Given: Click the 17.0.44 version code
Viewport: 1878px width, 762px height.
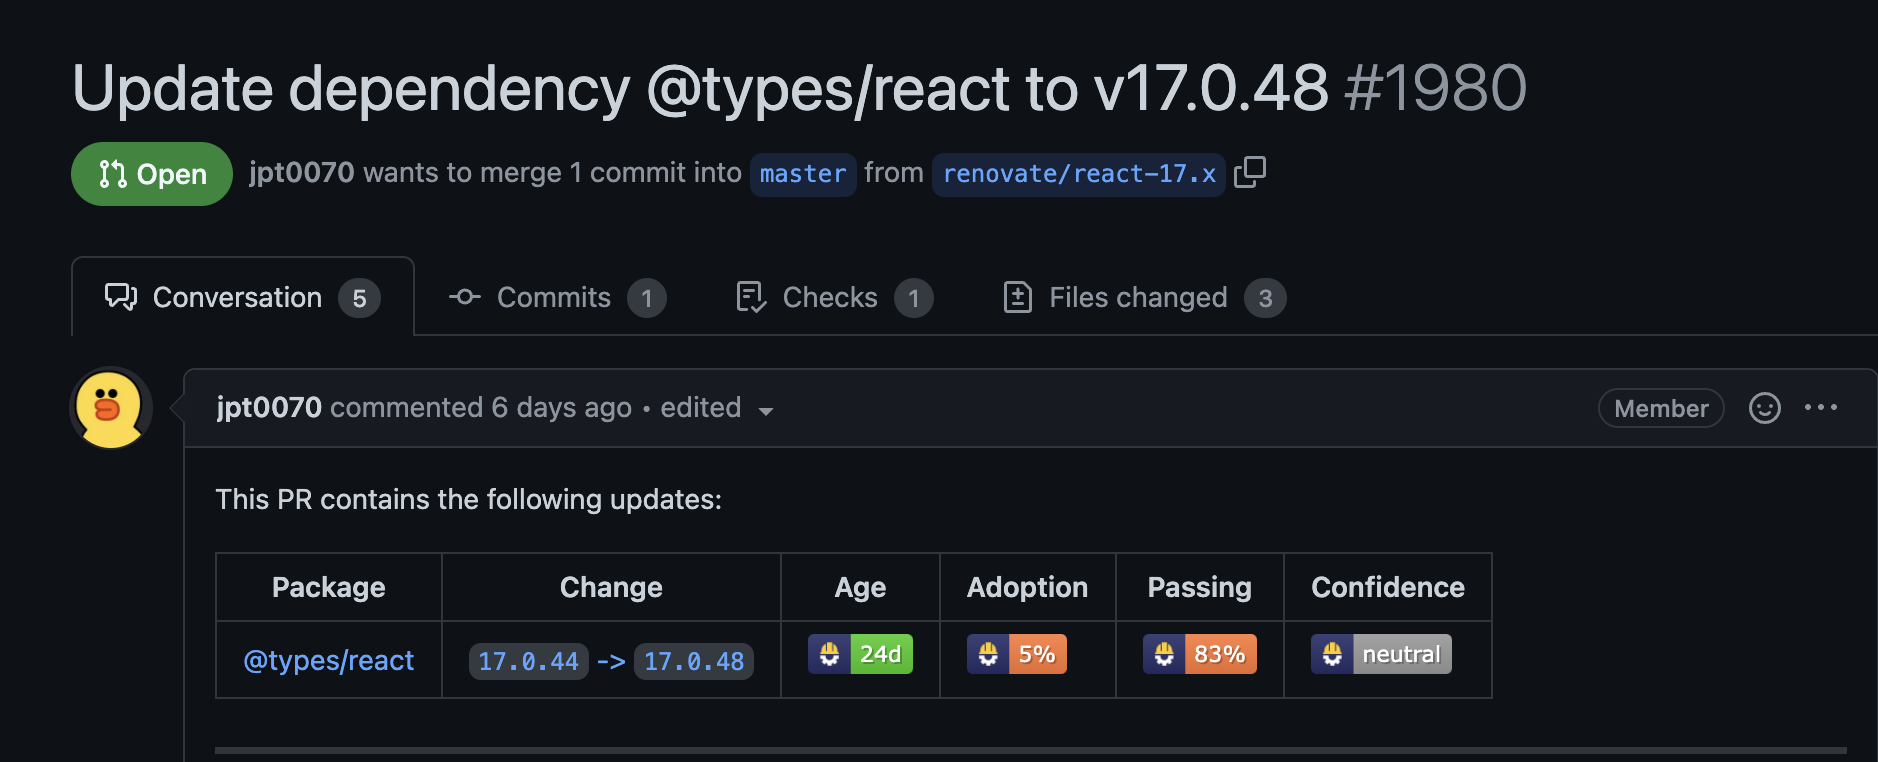Looking at the screenshot, I should coord(529,661).
